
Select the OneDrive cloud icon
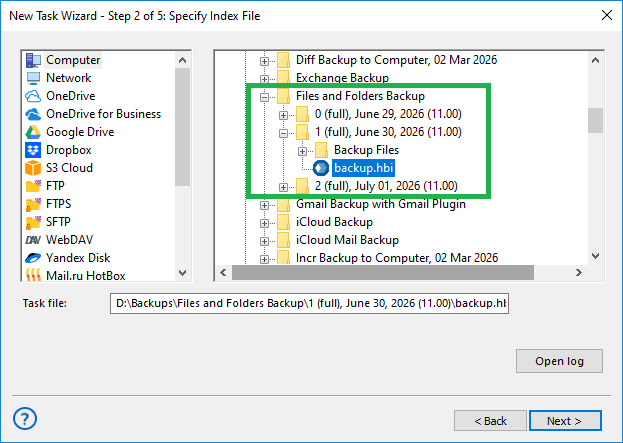click(33, 96)
